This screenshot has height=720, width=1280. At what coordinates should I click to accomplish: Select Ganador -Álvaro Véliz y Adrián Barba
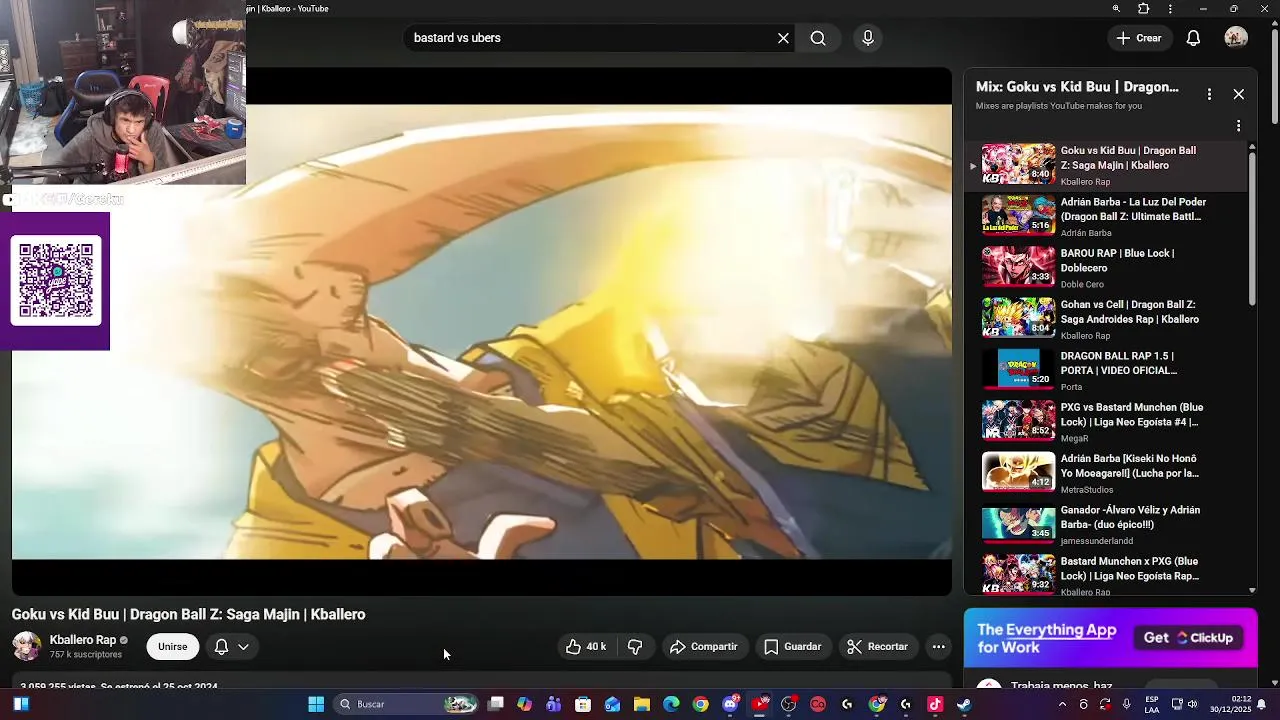pos(1105,524)
